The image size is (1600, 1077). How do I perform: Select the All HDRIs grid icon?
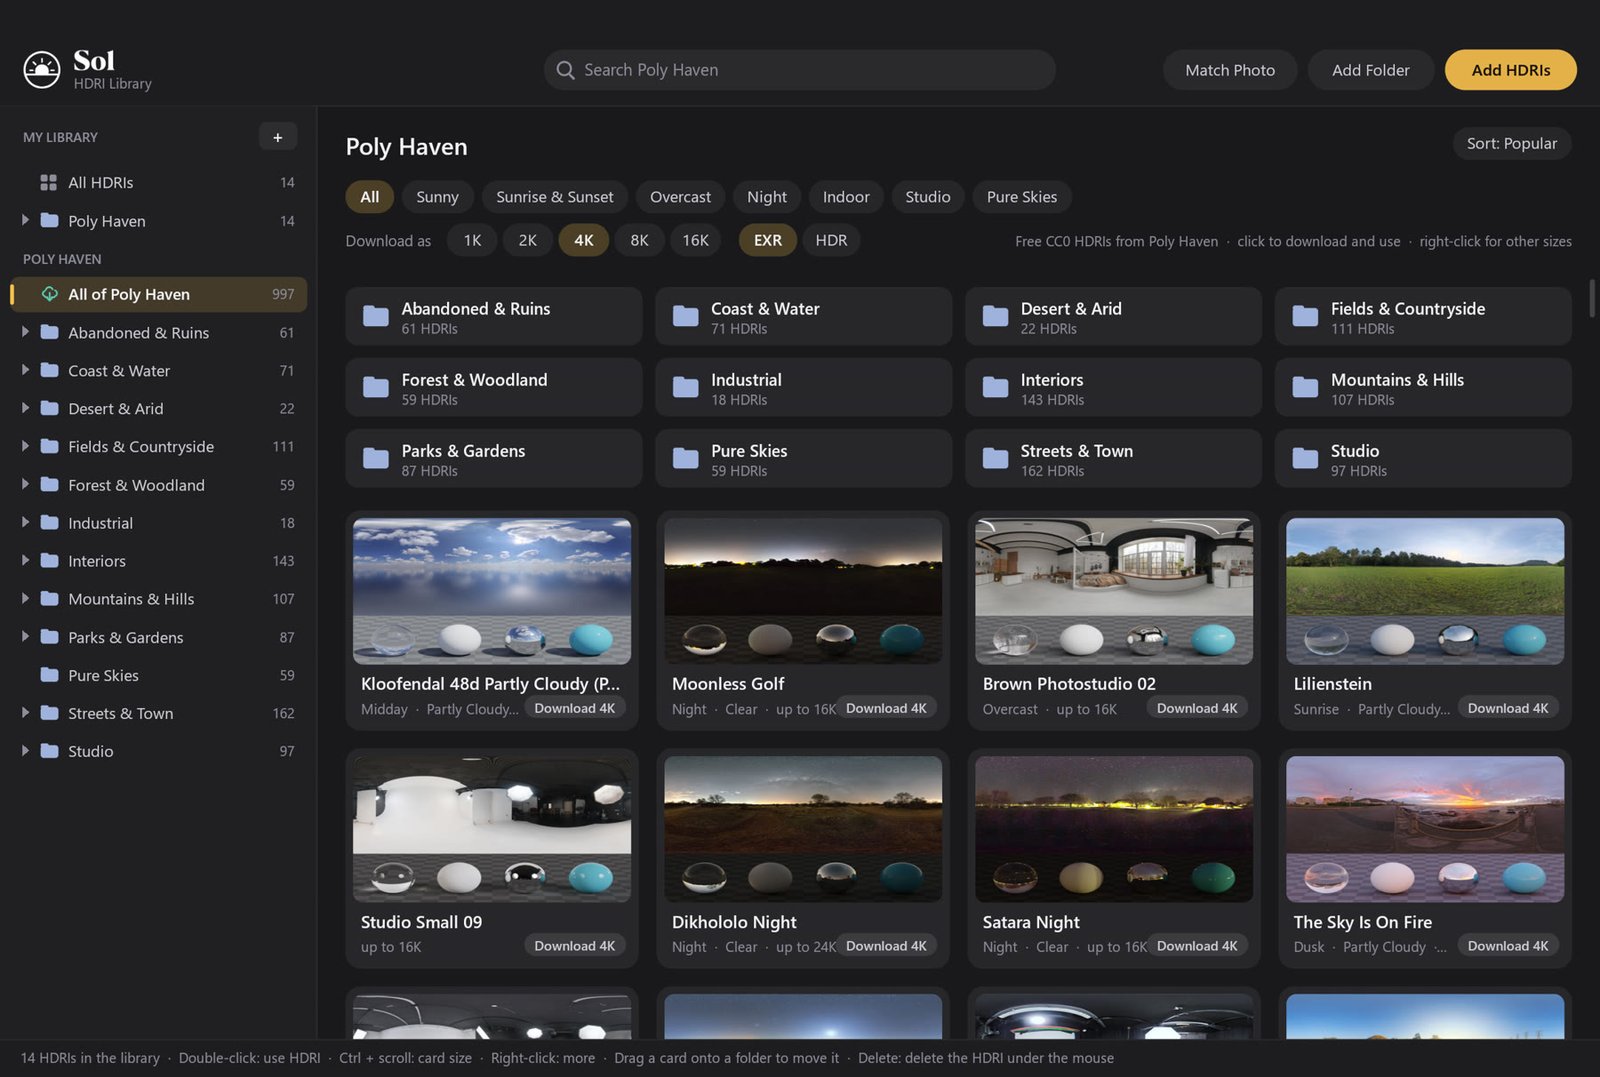coord(48,182)
